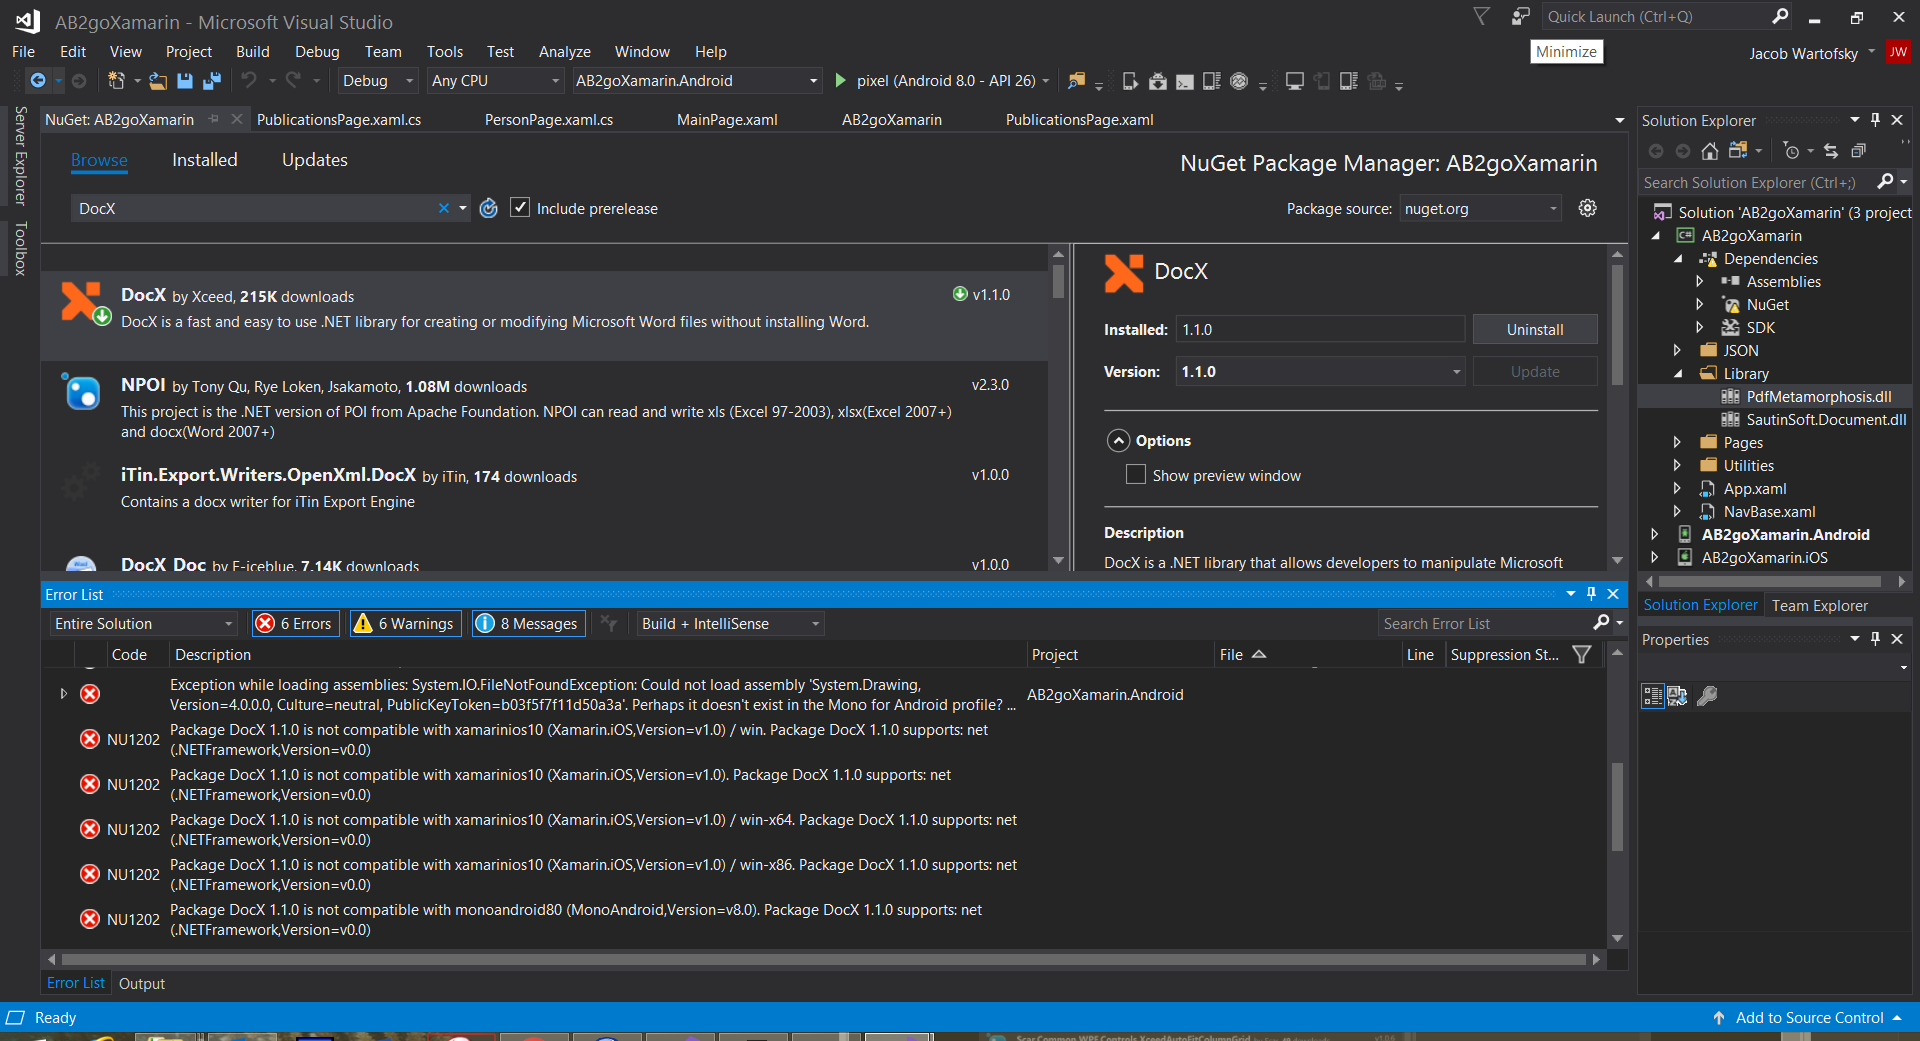Screen dimensions: 1920x1041
Task: Click the Pair to Mac monitor icon
Action: click(x=1294, y=81)
